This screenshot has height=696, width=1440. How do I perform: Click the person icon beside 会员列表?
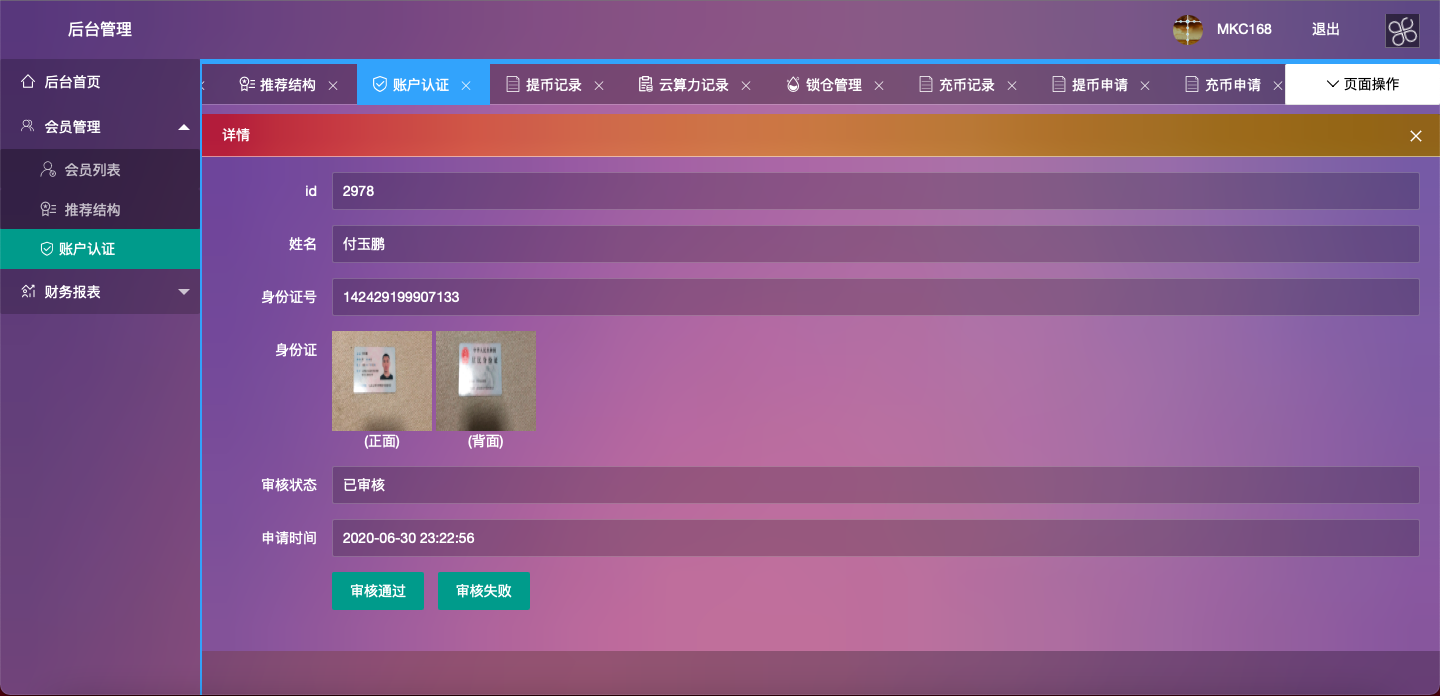point(47,169)
